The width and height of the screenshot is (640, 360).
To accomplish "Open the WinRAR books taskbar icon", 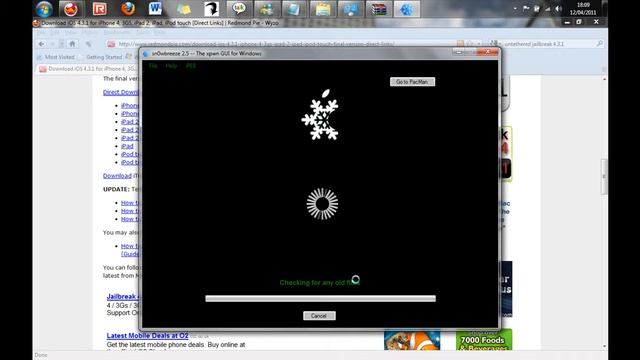I will click(x=378, y=9).
